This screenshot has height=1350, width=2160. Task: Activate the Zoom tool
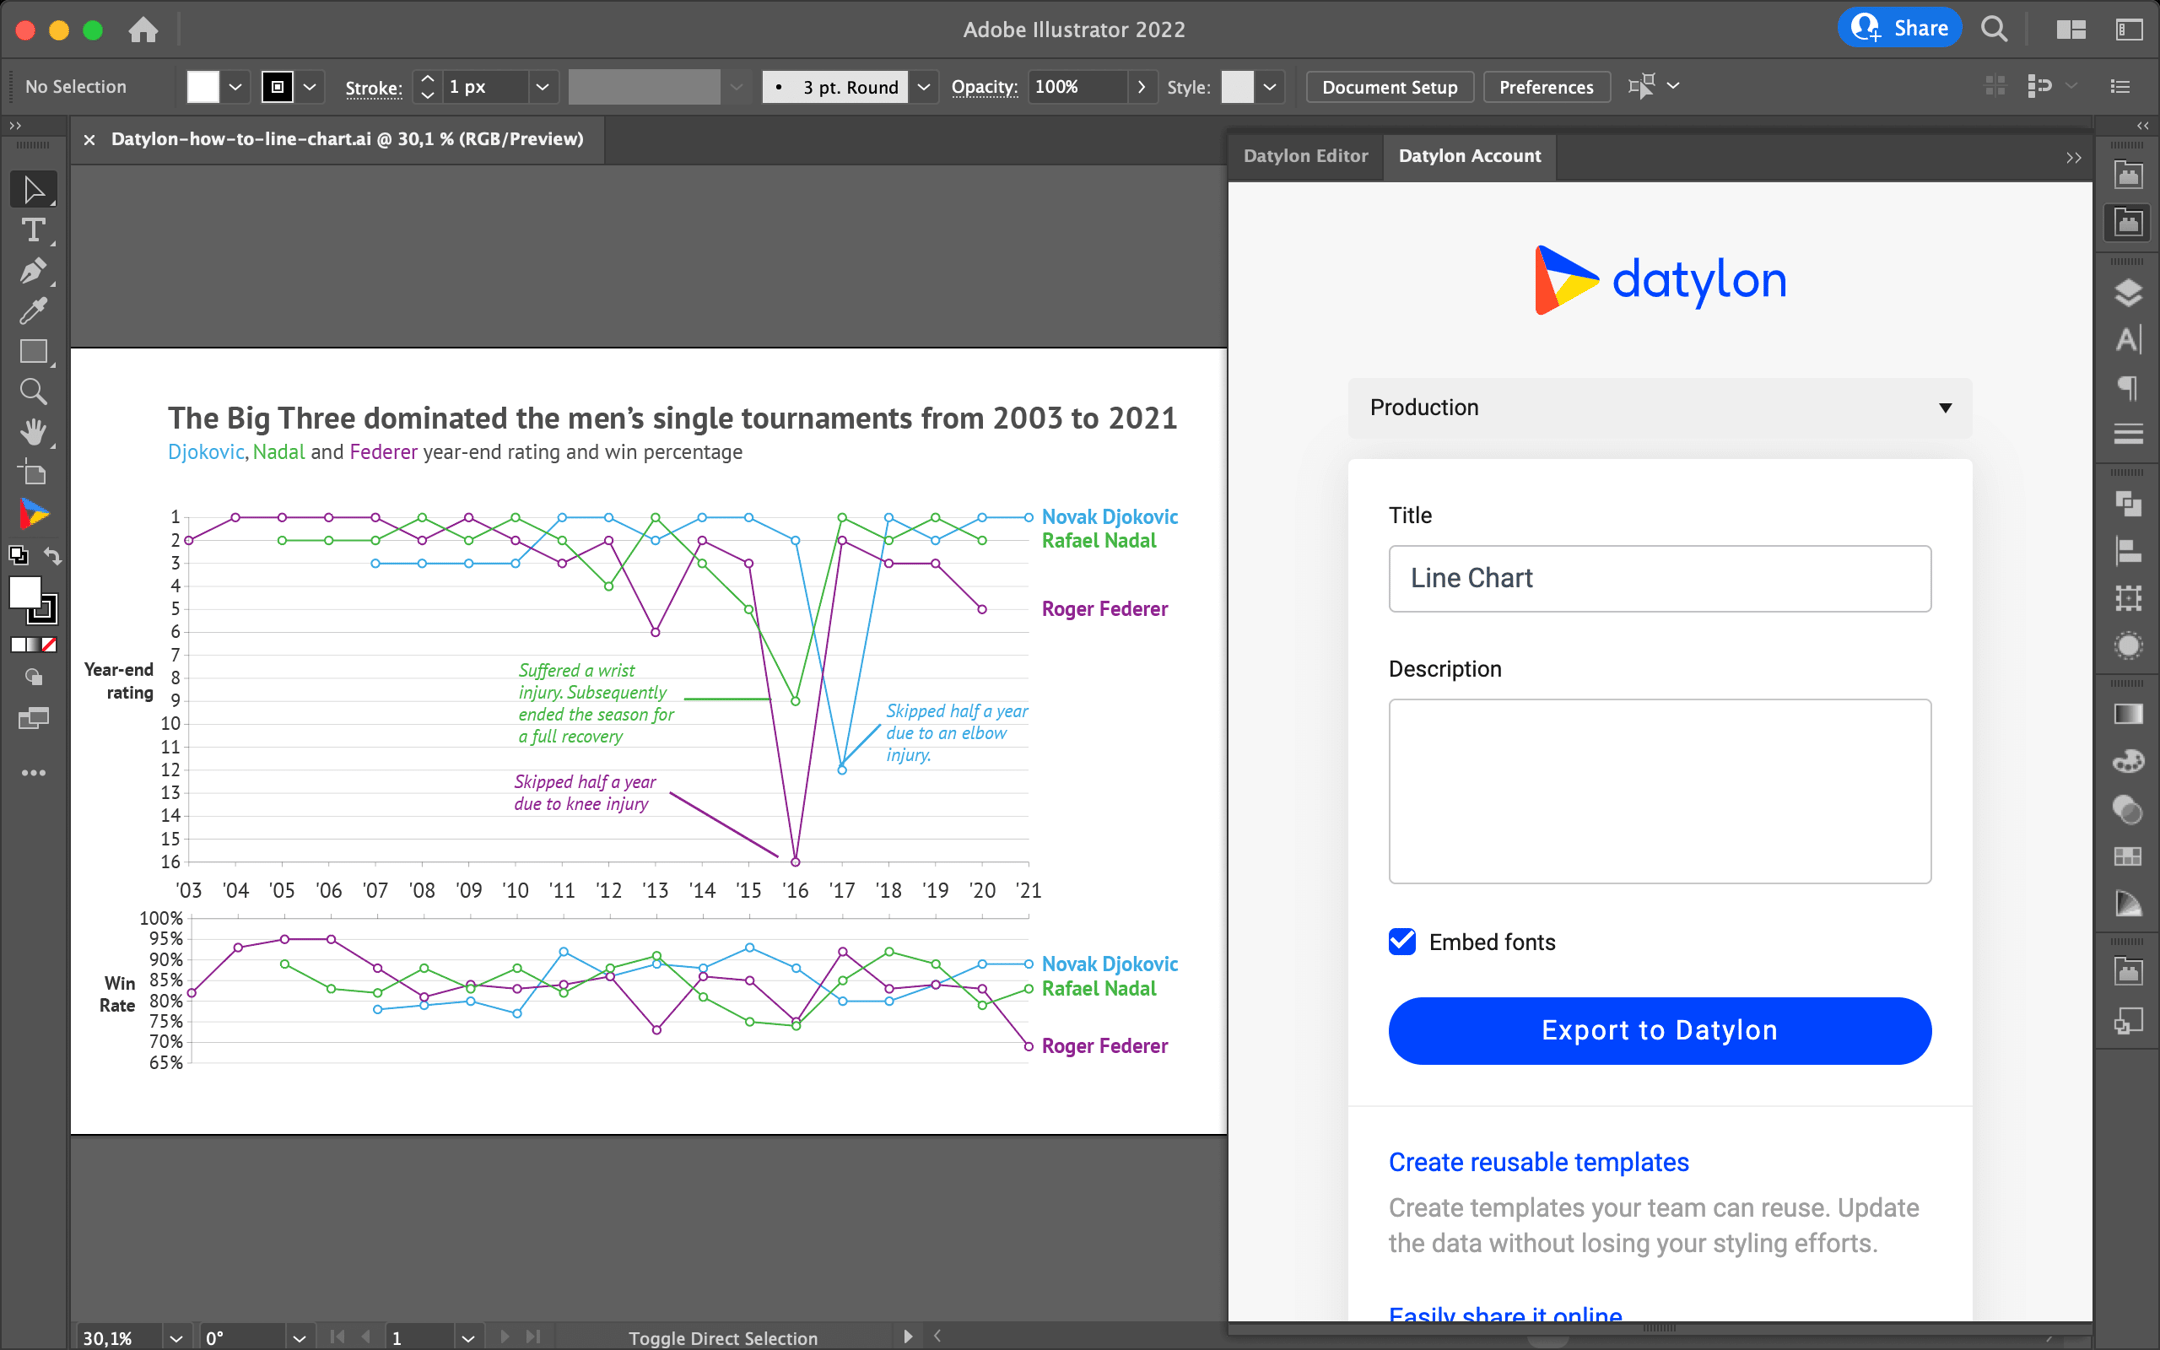(33, 391)
